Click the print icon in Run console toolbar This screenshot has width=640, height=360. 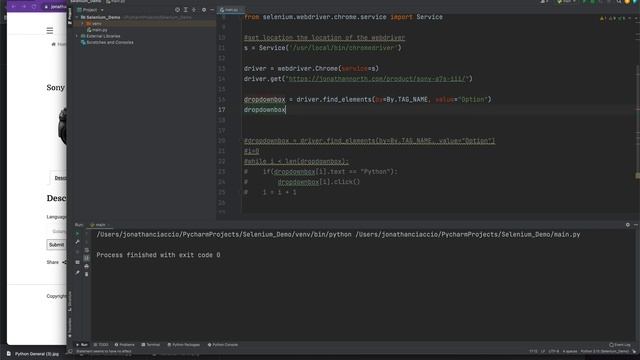(x=87, y=266)
